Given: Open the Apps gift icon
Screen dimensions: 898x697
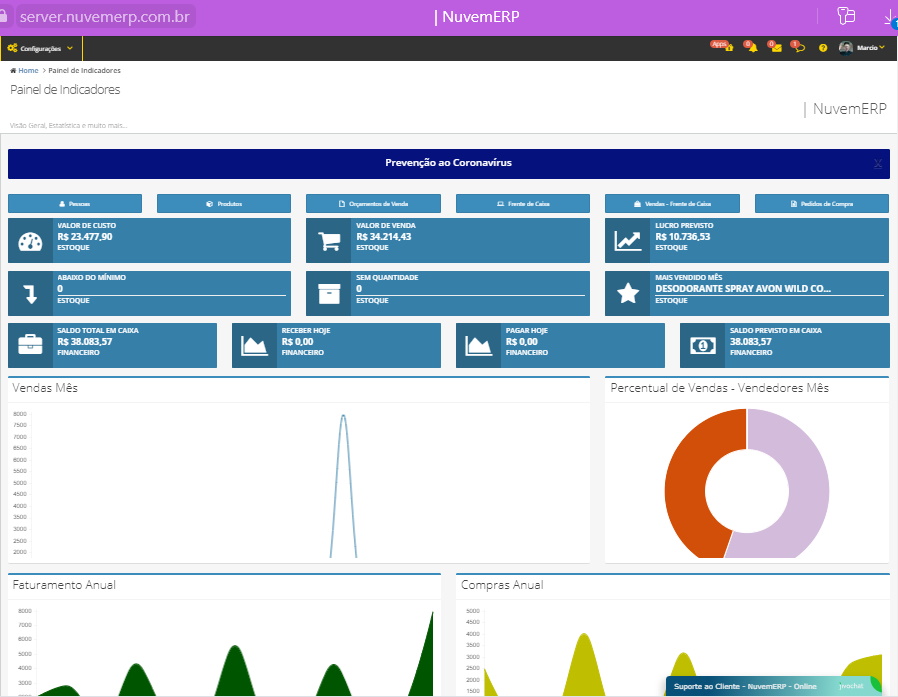Looking at the screenshot, I should (x=728, y=48).
